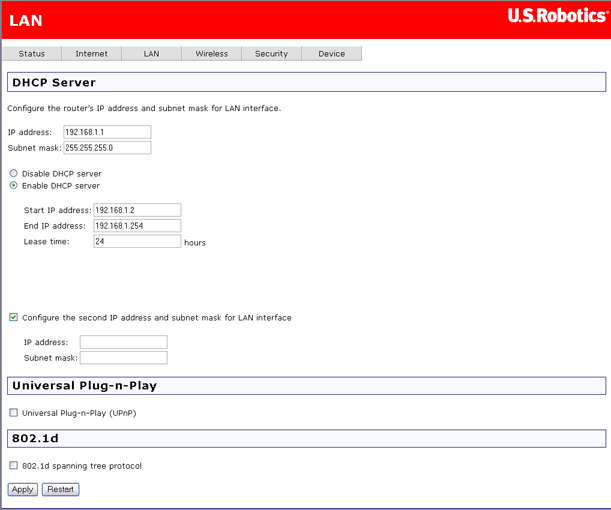Focus the Subnet mask field 255.255.255.0
Screen dimensions: 611x510
[107, 148]
